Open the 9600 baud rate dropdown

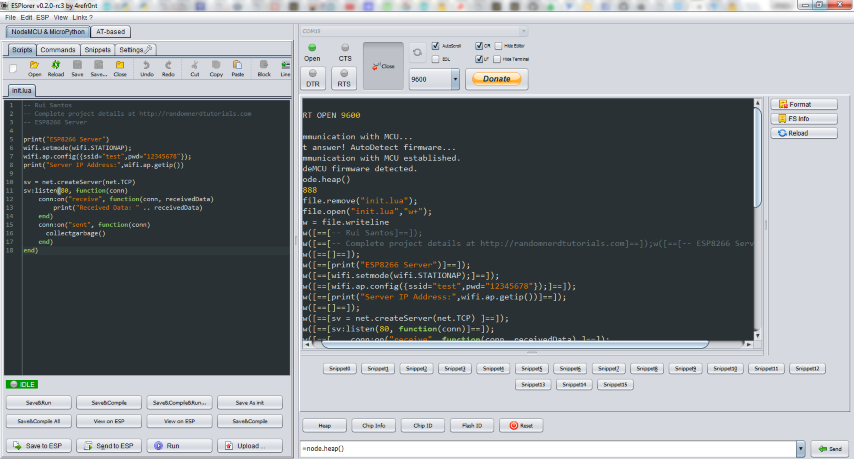455,79
